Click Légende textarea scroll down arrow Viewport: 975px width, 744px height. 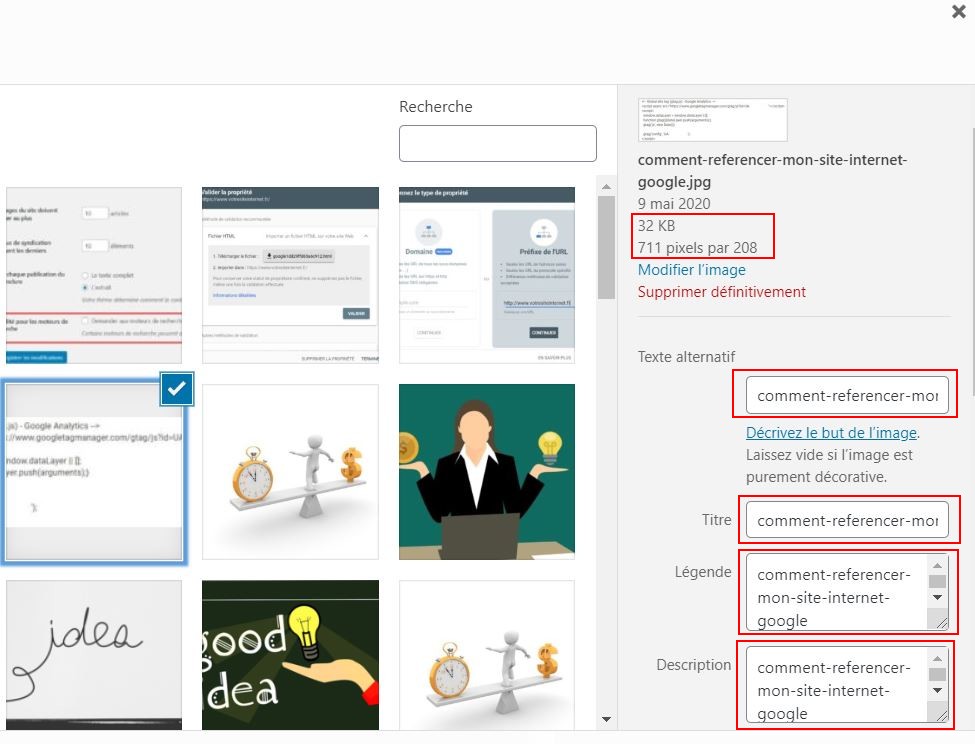(937, 597)
